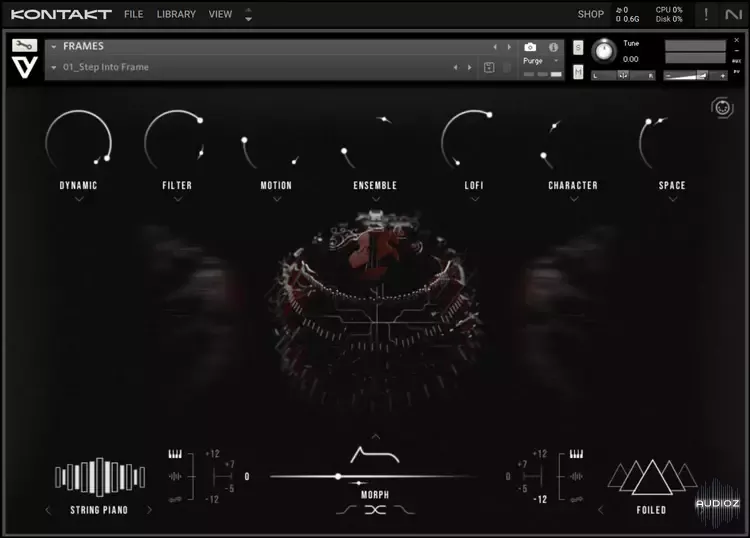Go to next instrument arrow in FRAMES row
The image size is (750, 538).
coord(509,47)
